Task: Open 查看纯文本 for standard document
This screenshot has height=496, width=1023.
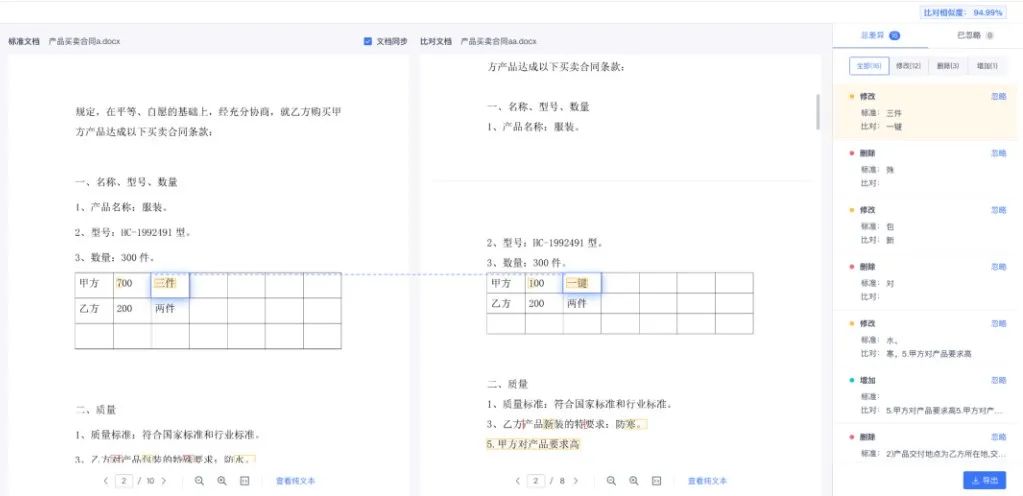Action: (x=296, y=481)
